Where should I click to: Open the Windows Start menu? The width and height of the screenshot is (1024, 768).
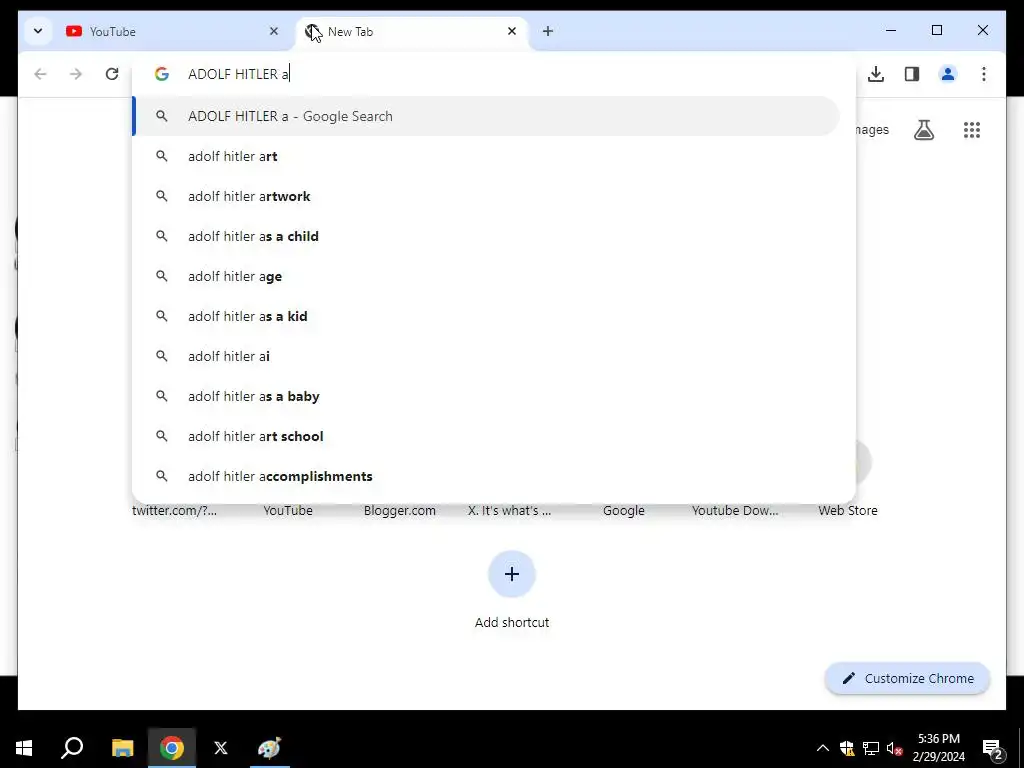pyautogui.click(x=24, y=748)
